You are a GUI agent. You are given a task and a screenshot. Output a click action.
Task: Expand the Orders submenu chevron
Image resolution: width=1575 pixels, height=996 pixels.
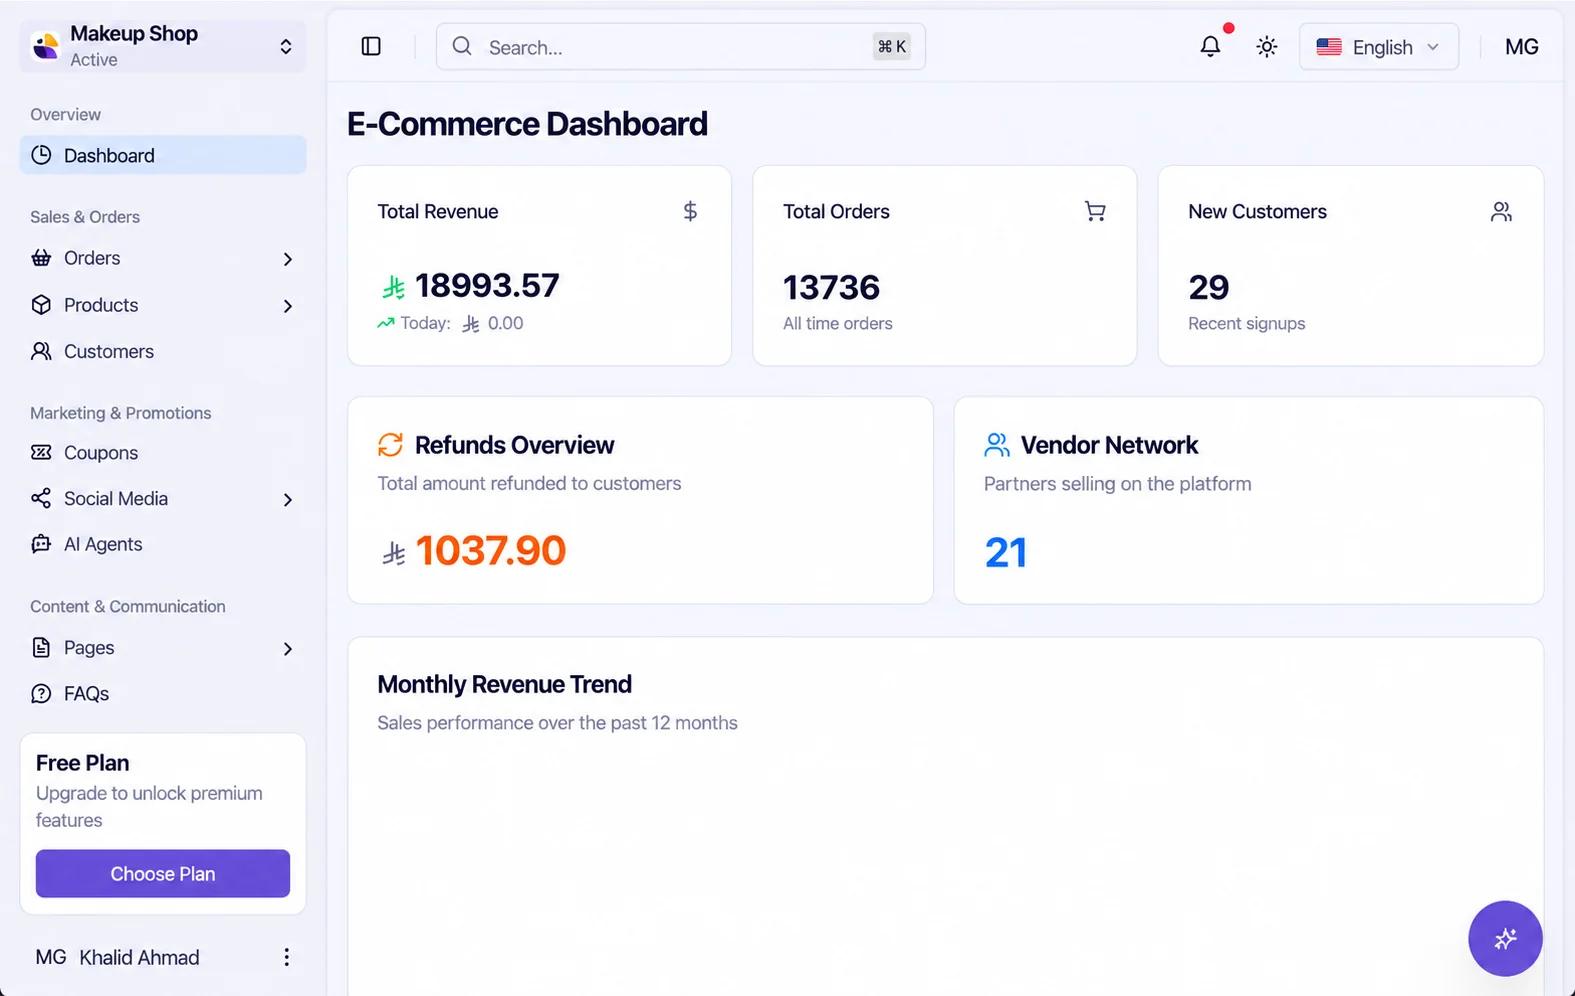coord(288,259)
